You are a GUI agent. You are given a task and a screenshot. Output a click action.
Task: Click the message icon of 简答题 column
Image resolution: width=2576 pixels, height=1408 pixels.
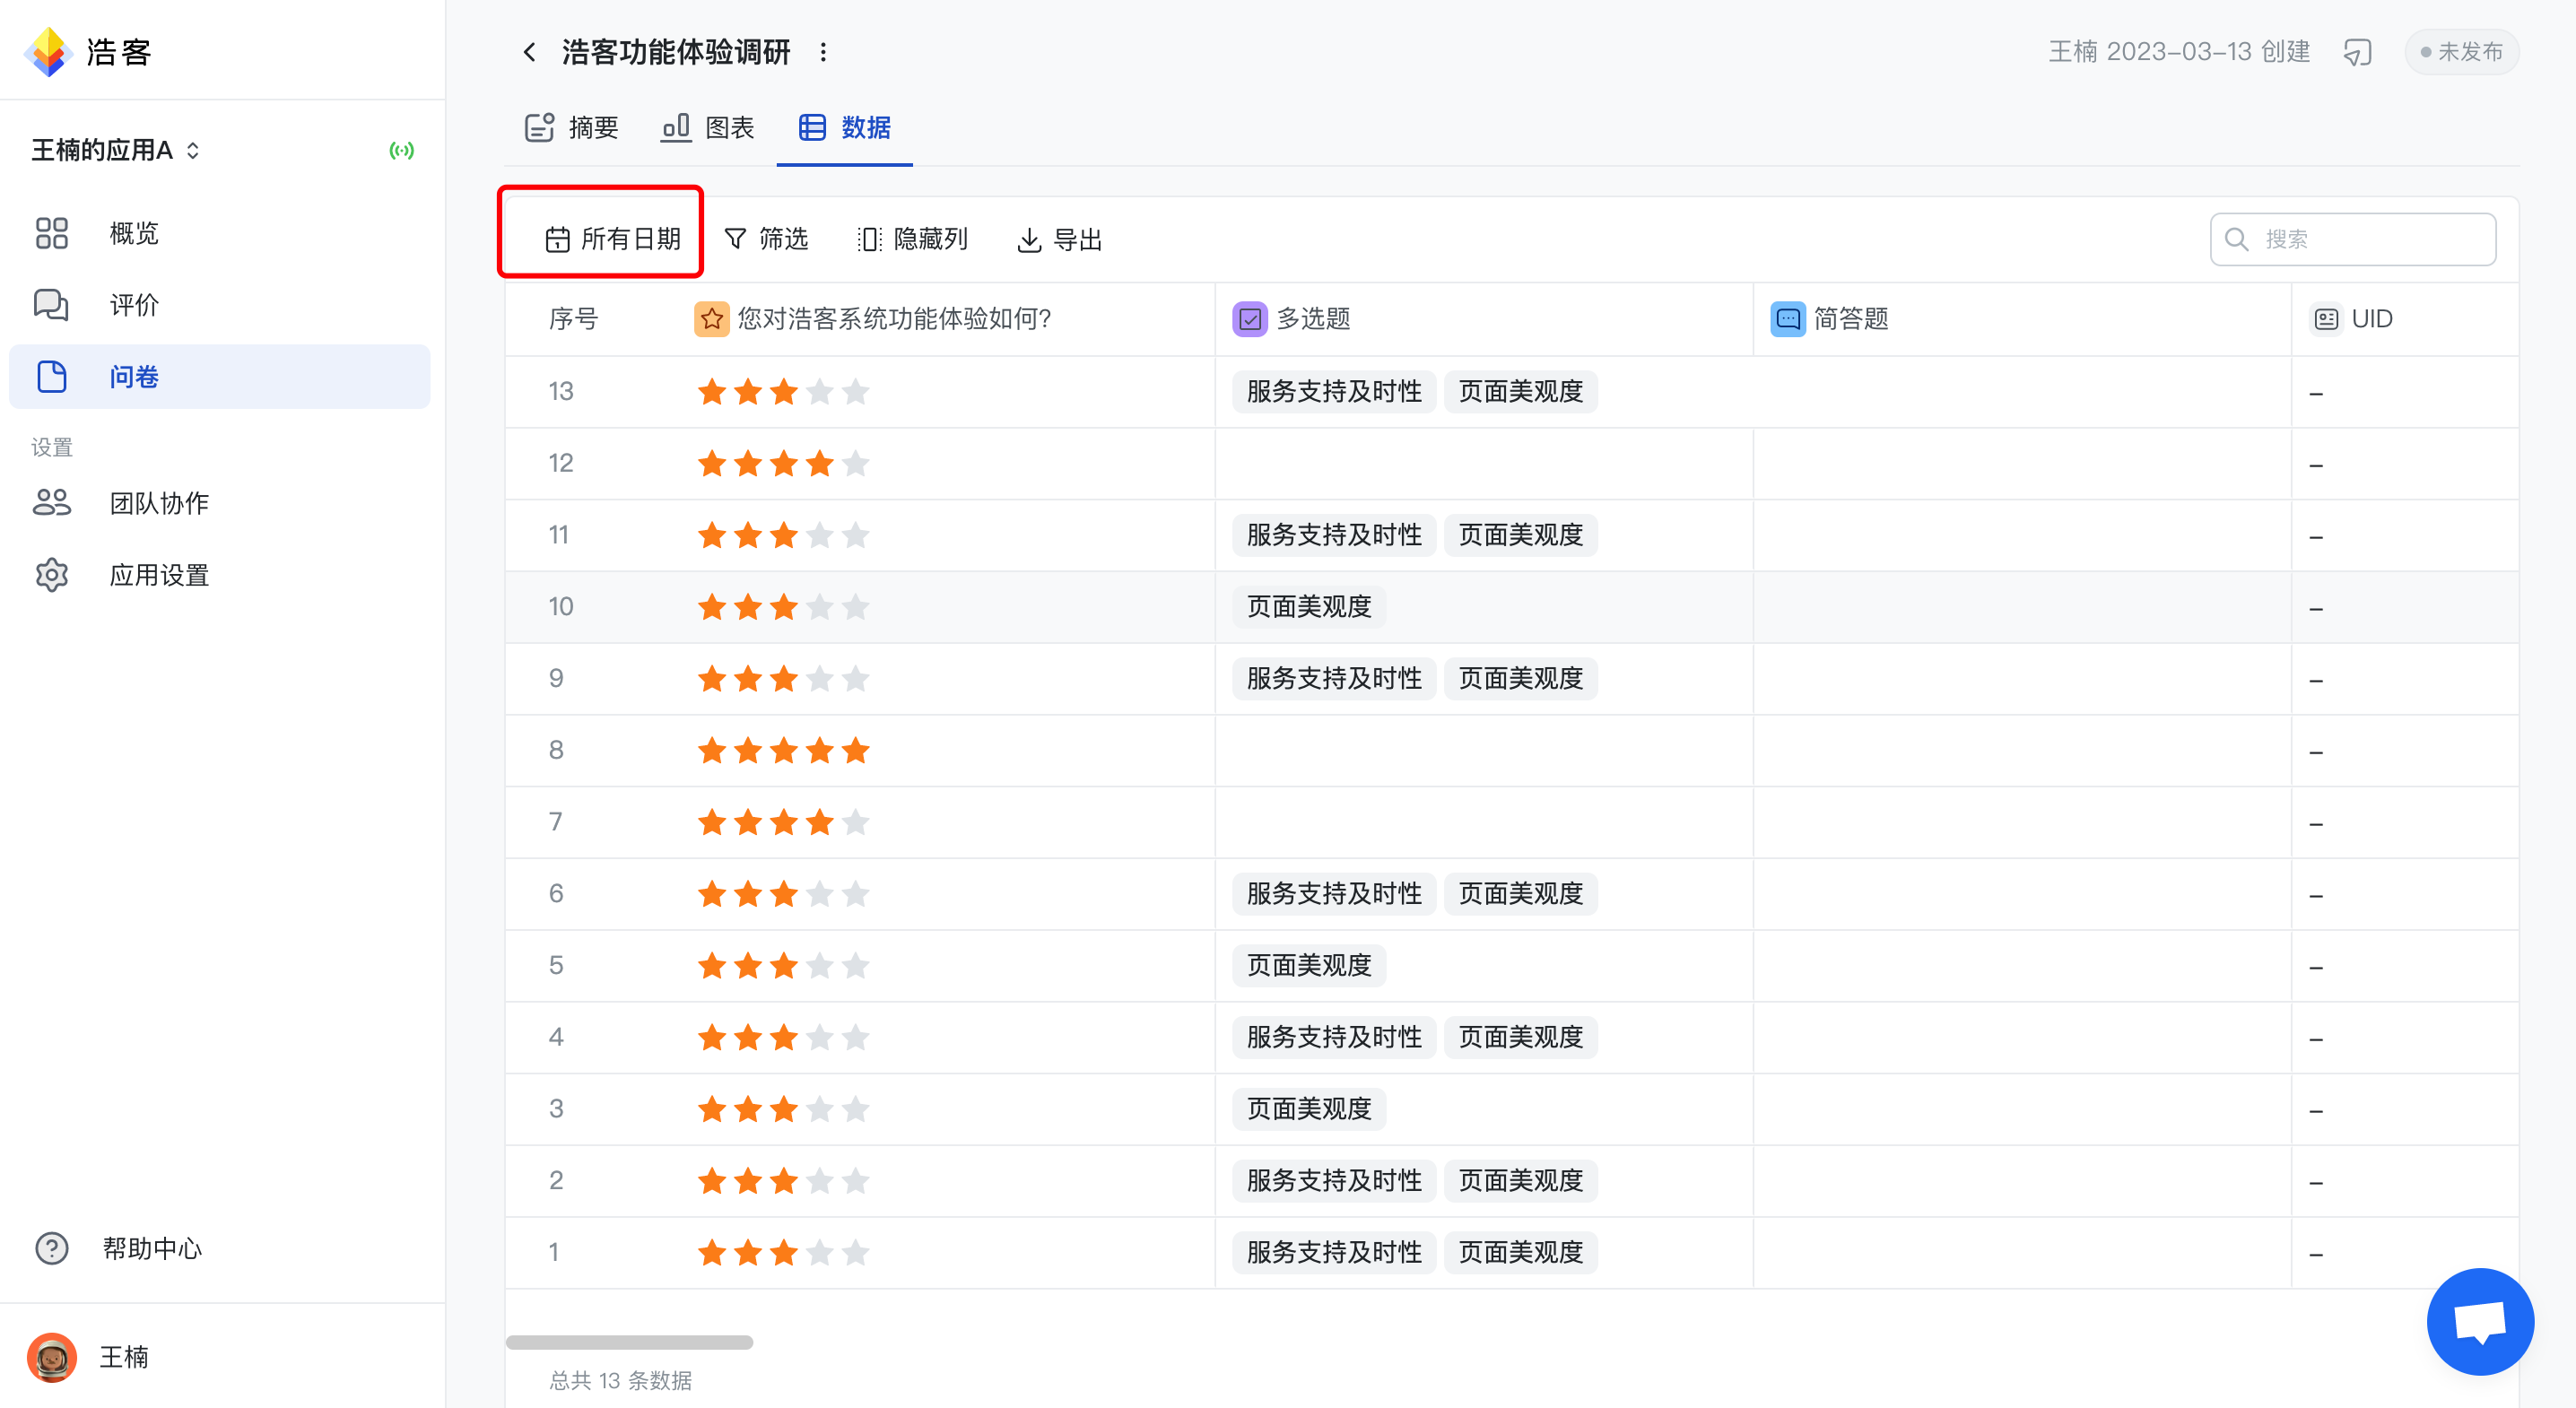(1787, 319)
